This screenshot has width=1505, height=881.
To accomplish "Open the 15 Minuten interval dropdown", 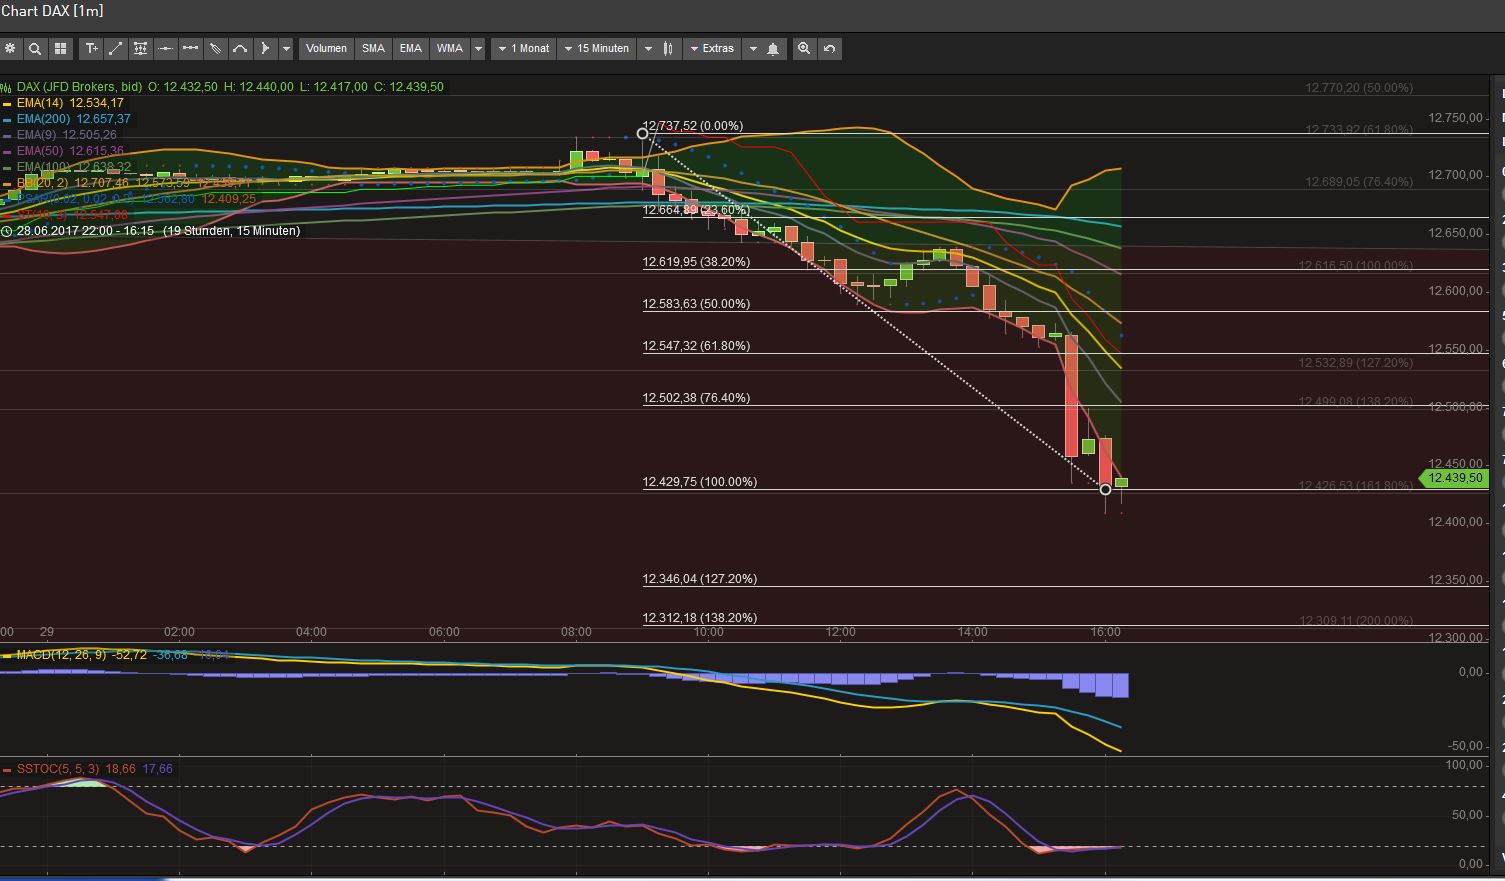I will 597,48.
